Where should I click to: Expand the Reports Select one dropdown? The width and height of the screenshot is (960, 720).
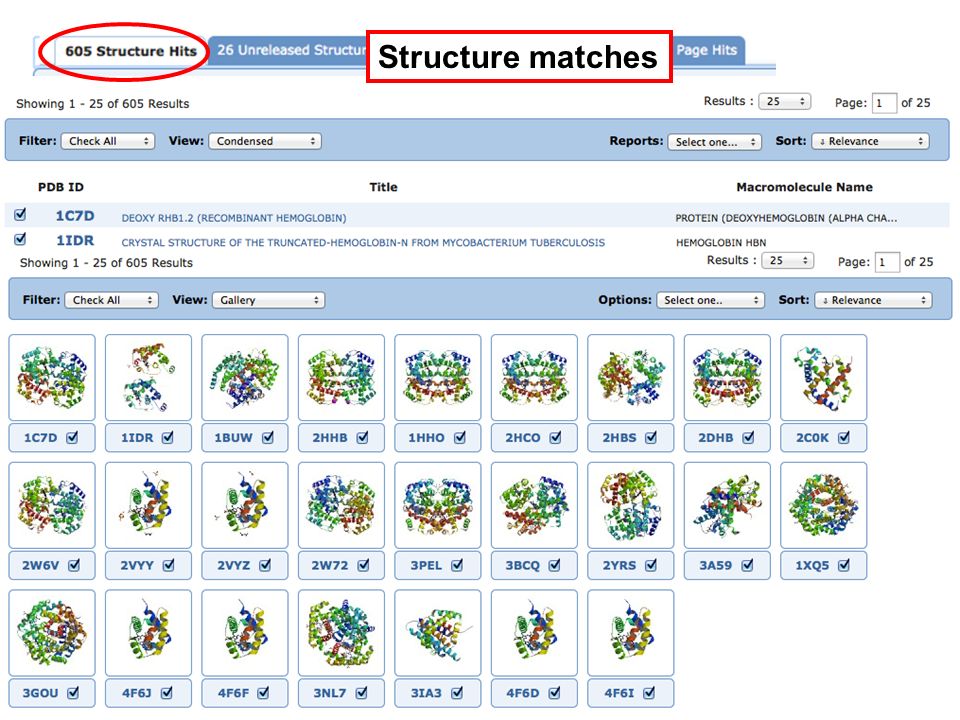[x=714, y=141]
